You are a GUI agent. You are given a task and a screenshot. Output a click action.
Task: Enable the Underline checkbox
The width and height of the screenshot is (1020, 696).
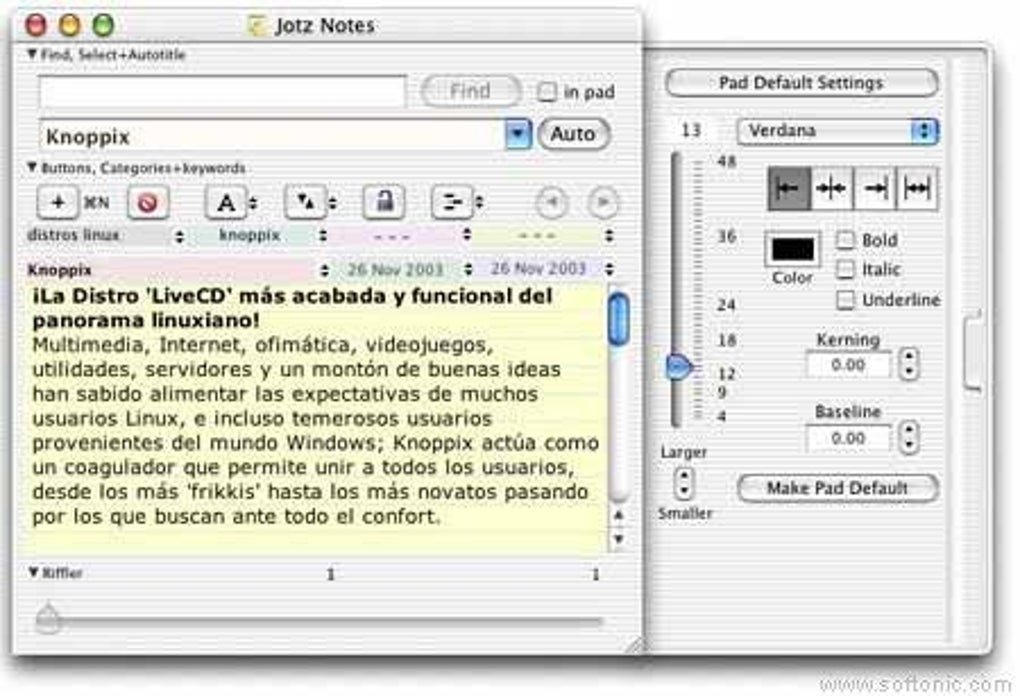click(x=845, y=299)
